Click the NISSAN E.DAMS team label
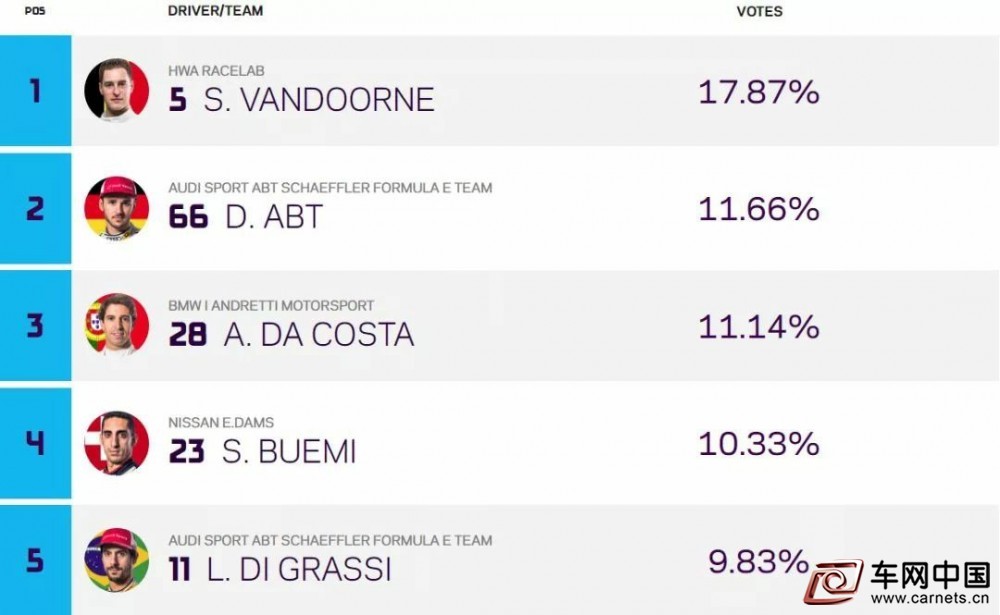This screenshot has width=1000, height=615. pyautogui.click(x=221, y=422)
